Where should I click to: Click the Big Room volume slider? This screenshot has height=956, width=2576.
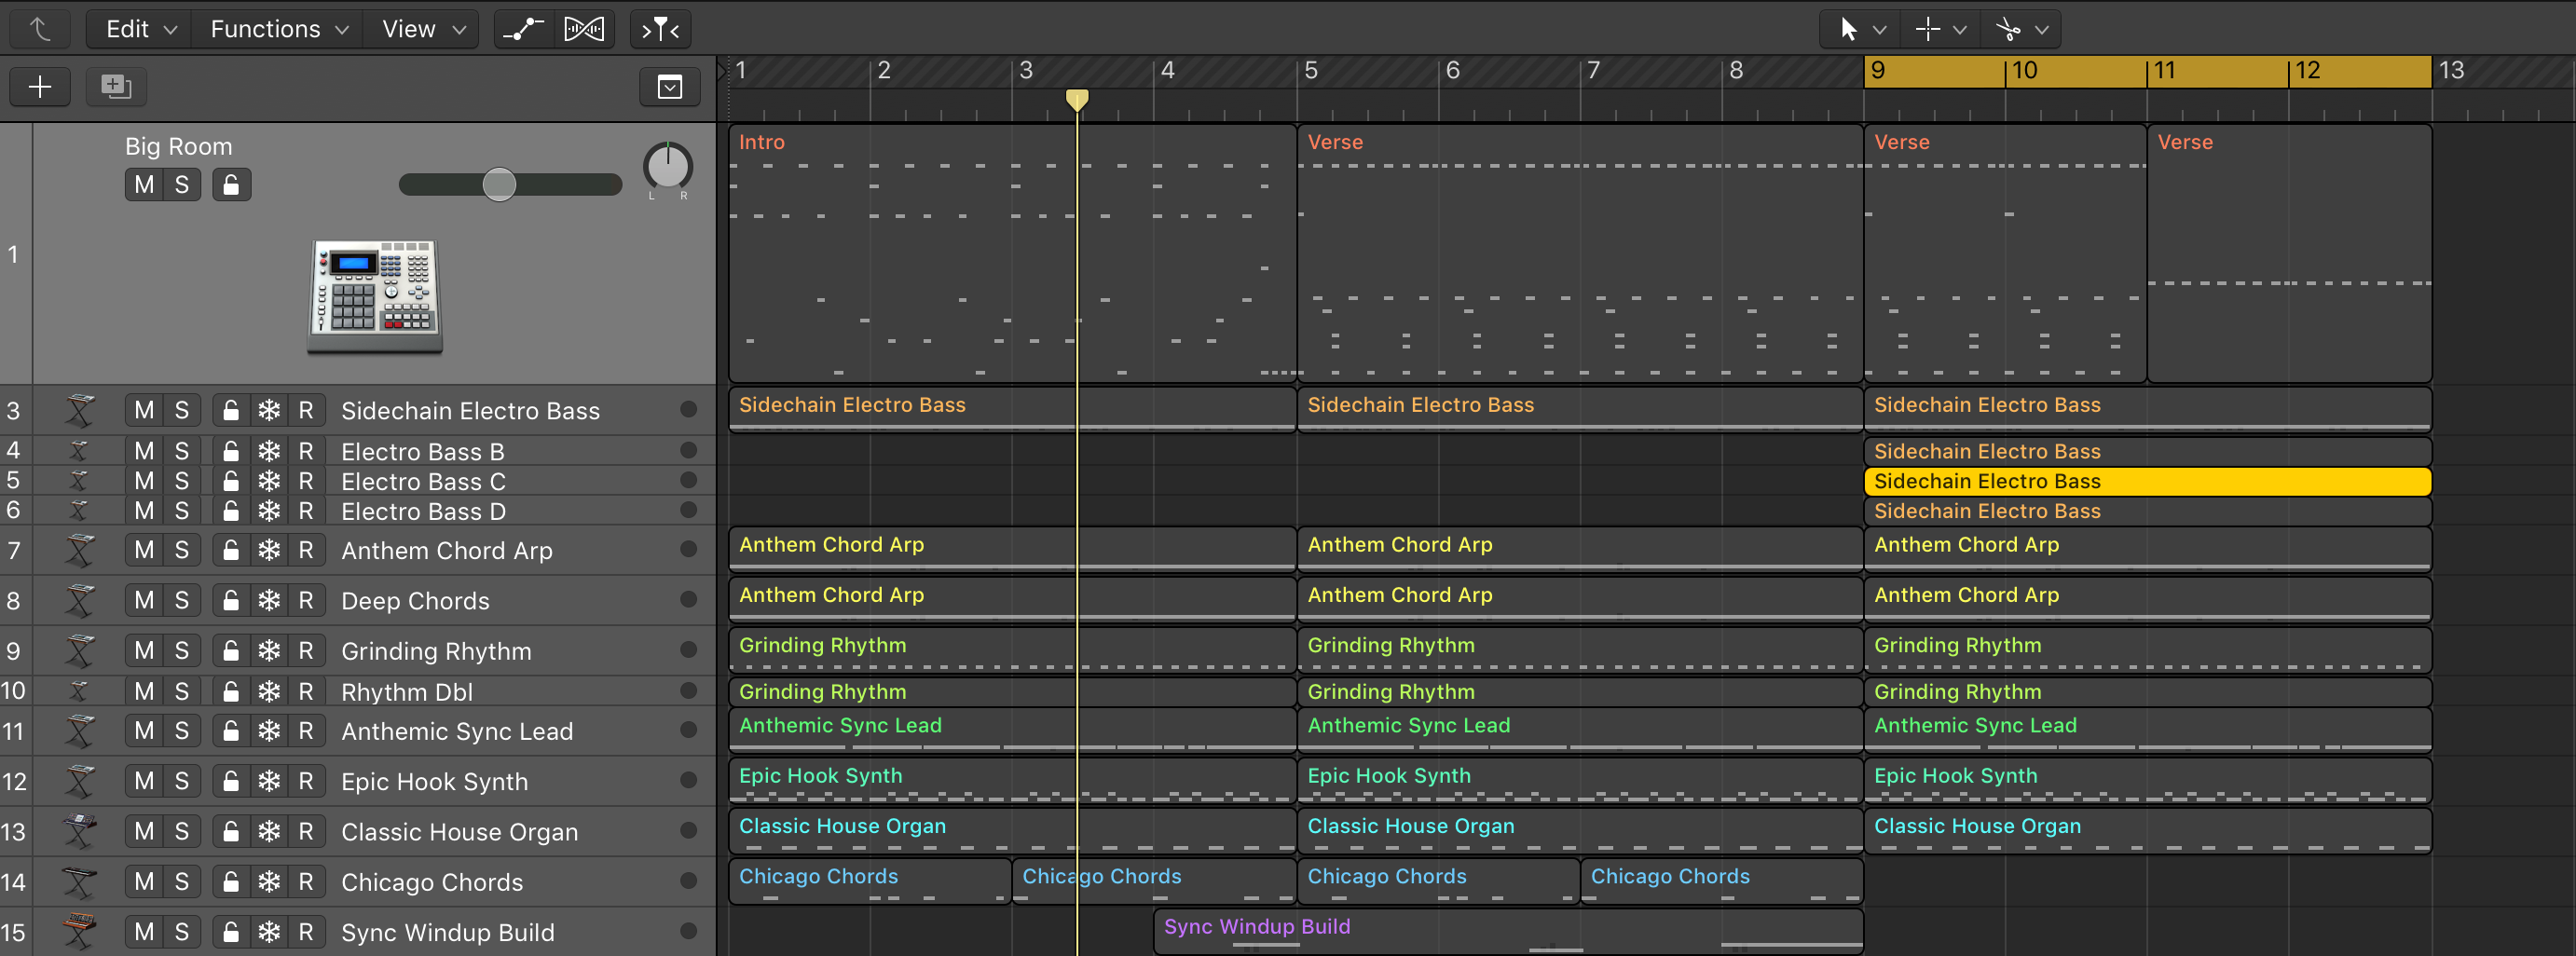click(499, 184)
